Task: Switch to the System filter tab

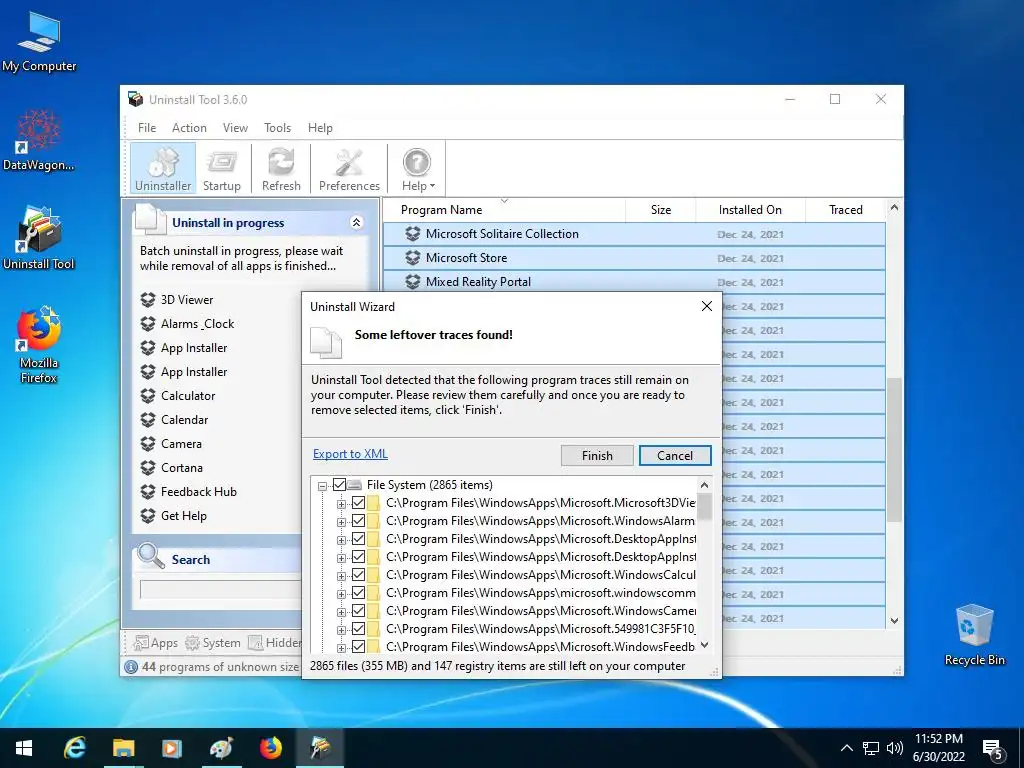Action: coord(213,643)
